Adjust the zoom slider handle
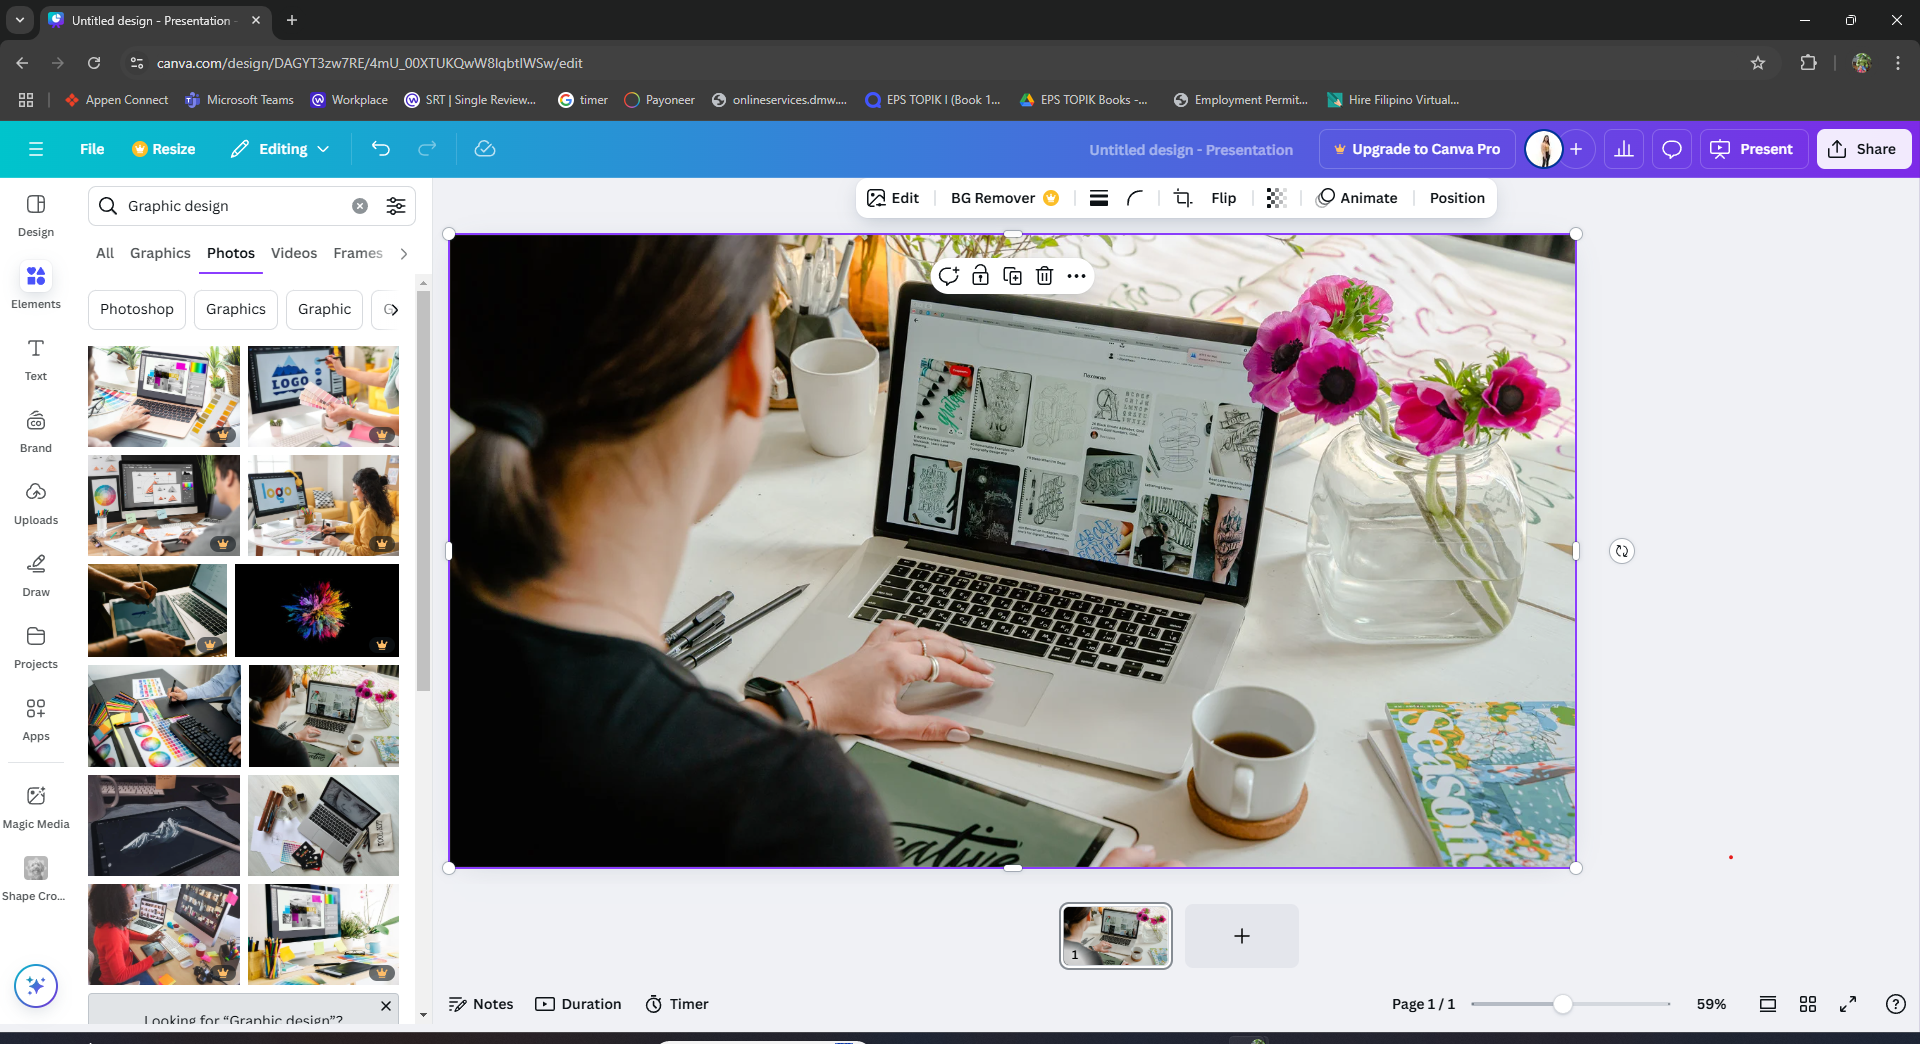This screenshot has height=1044, width=1920. click(x=1562, y=1004)
